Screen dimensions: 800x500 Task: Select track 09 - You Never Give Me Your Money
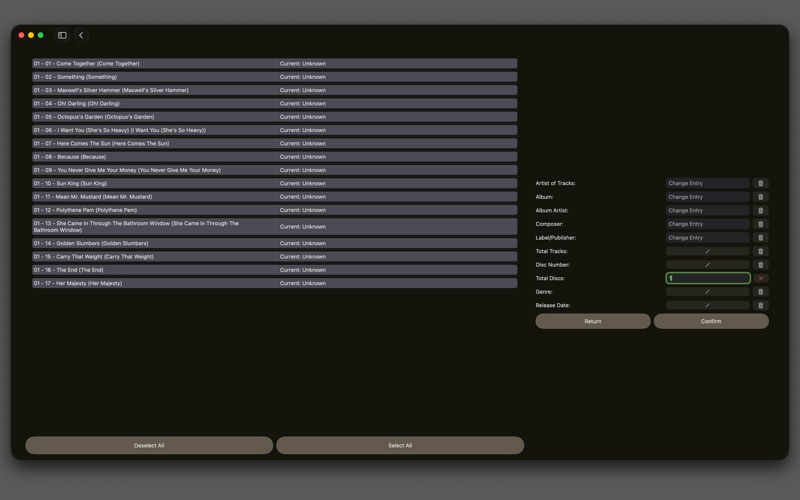274,170
